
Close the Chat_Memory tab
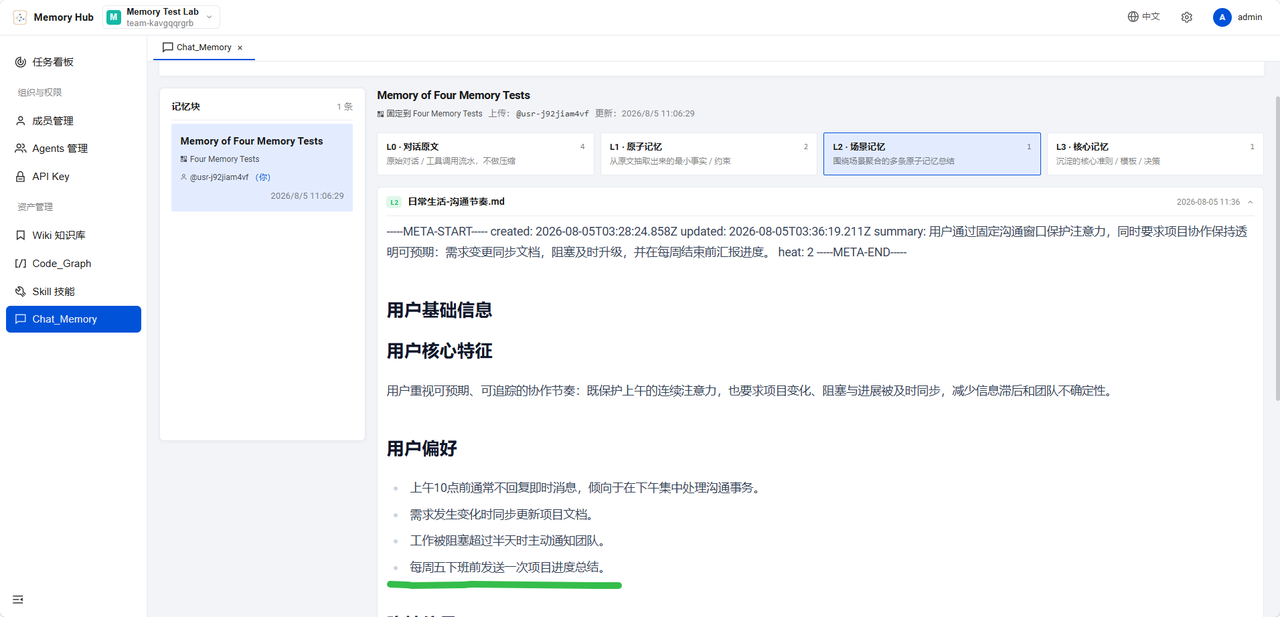(x=240, y=47)
